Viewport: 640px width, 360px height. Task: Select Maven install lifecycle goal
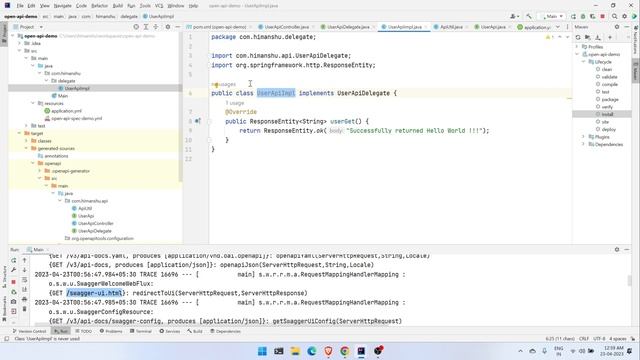[x=607, y=114]
